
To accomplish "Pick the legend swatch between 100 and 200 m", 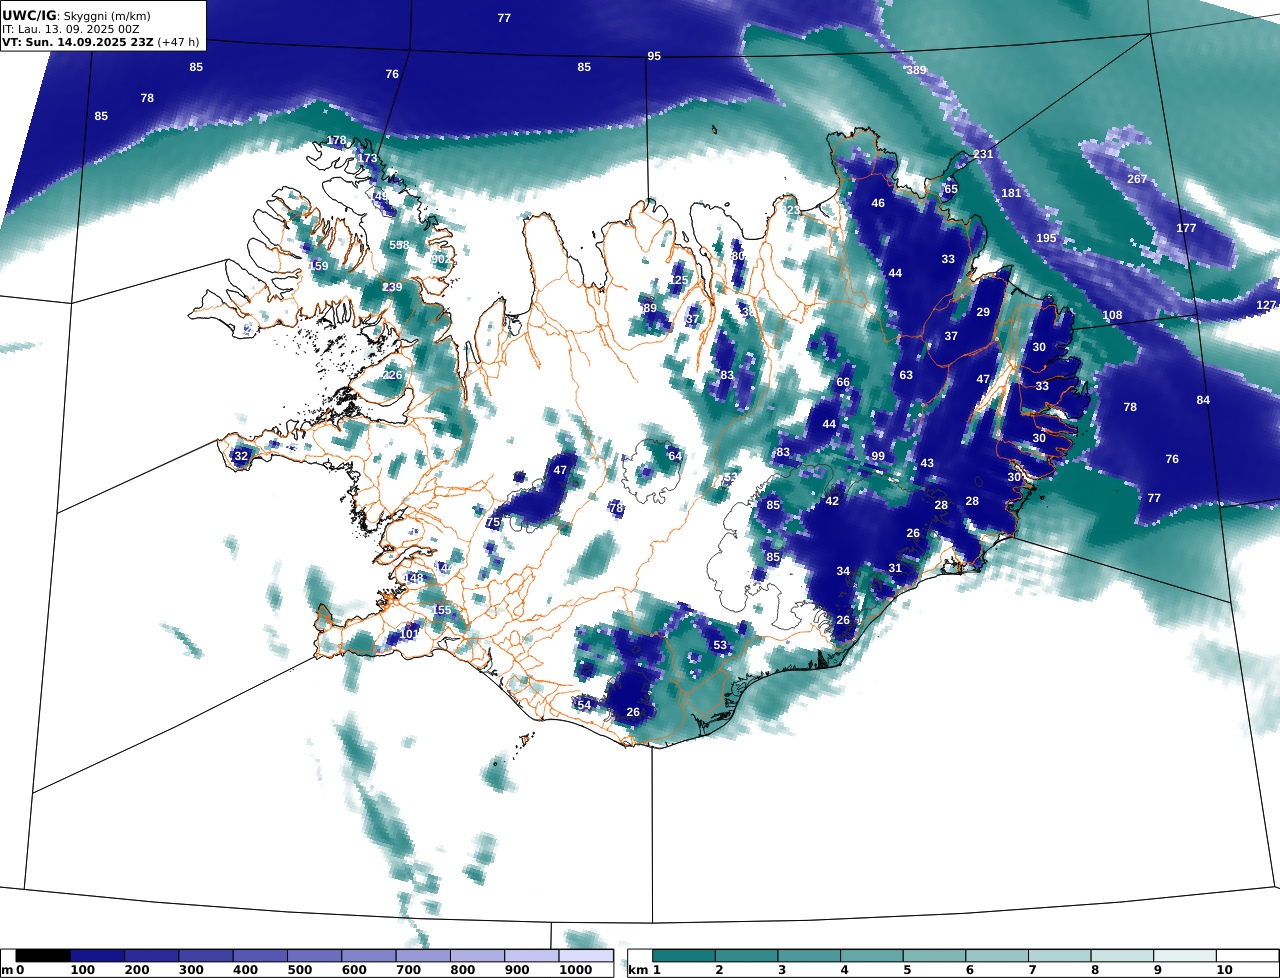I will tap(97, 956).
